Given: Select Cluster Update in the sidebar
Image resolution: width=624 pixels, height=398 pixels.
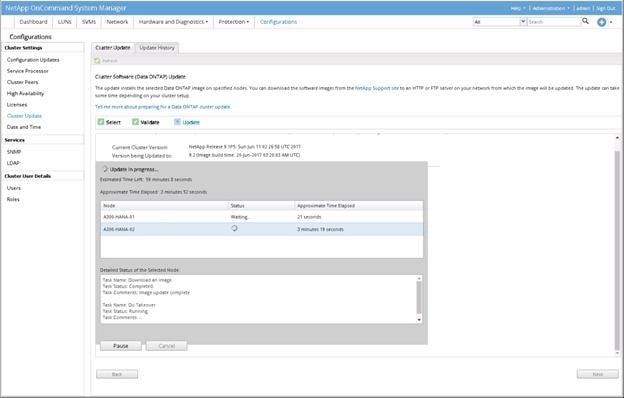Looking at the screenshot, I should 24,116.
